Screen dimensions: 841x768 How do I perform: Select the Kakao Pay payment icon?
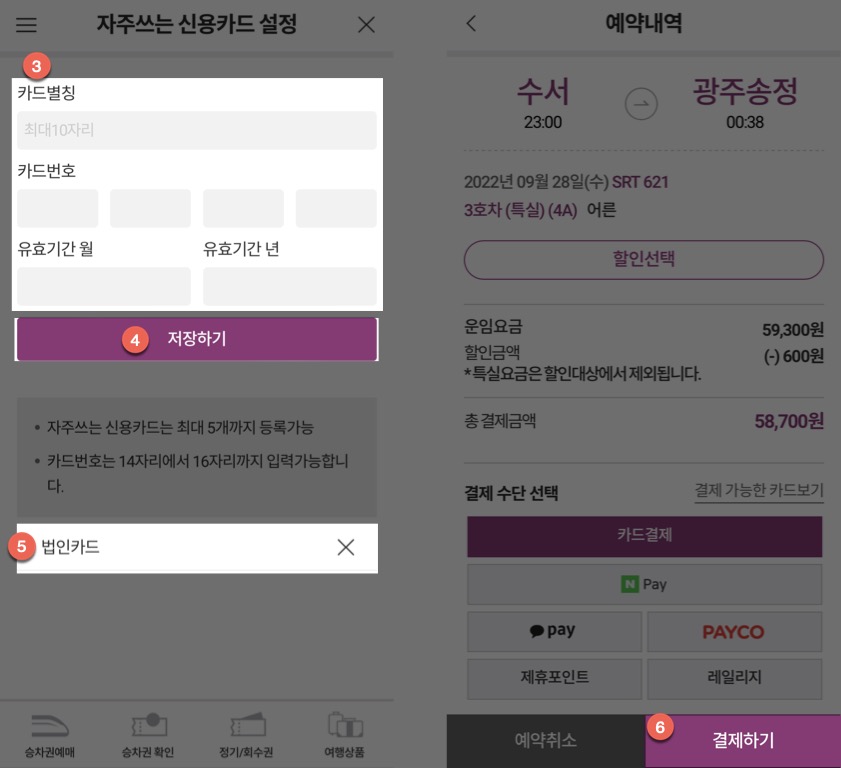555,631
